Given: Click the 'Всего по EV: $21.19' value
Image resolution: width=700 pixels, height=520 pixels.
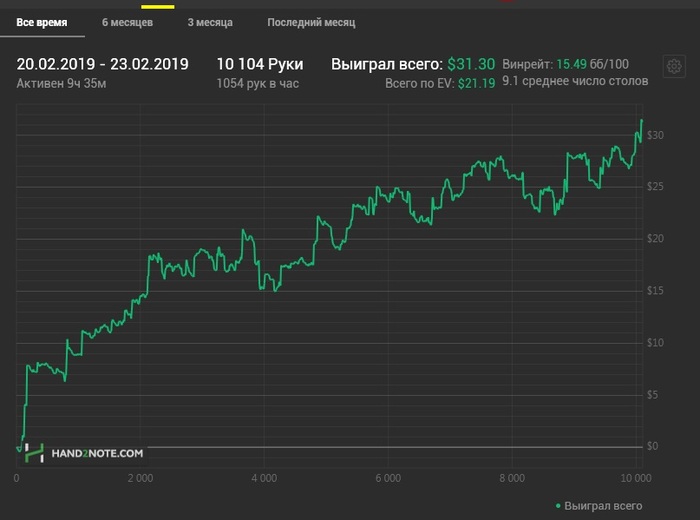Looking at the screenshot, I should tap(440, 83).
